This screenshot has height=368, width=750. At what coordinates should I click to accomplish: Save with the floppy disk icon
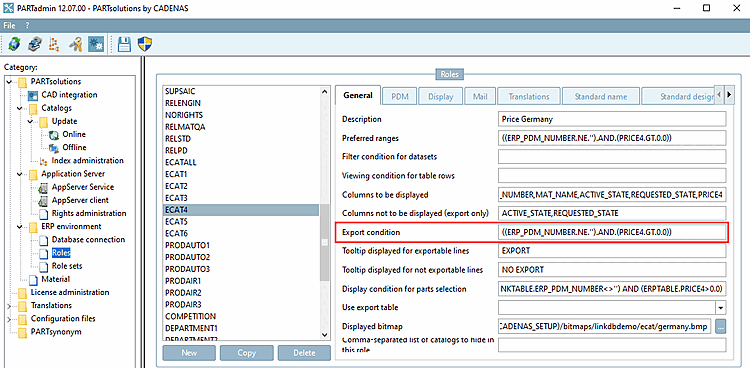pyautogui.click(x=124, y=45)
